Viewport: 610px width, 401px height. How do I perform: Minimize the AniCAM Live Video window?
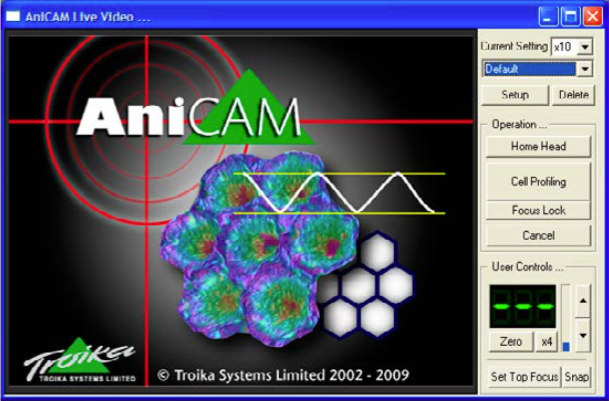point(548,17)
